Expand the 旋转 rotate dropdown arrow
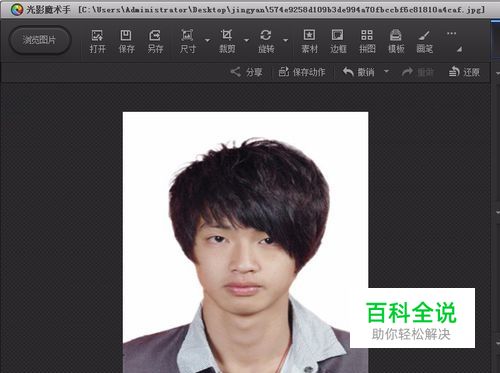 286,40
